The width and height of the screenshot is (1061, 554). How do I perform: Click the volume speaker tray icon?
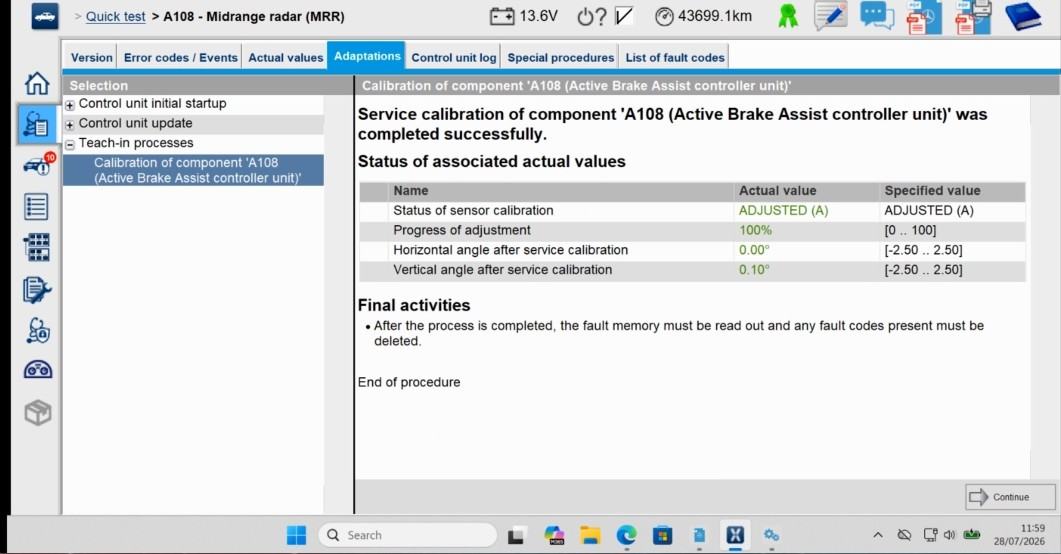(x=949, y=535)
